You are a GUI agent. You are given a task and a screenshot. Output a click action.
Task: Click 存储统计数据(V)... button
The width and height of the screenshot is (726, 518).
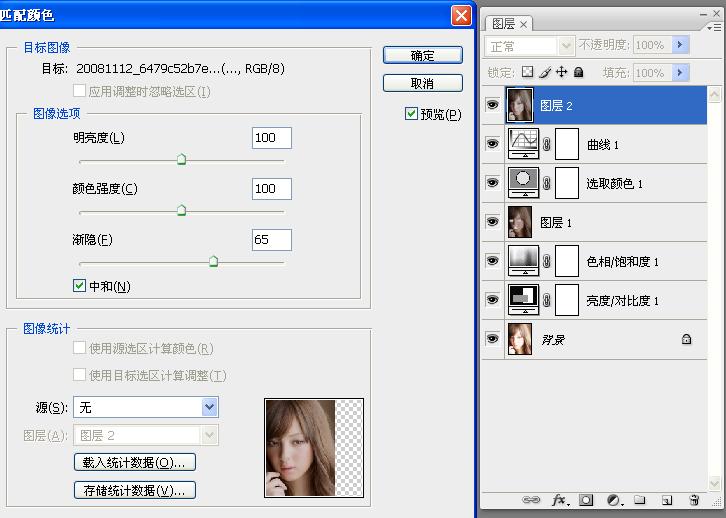click(135, 490)
